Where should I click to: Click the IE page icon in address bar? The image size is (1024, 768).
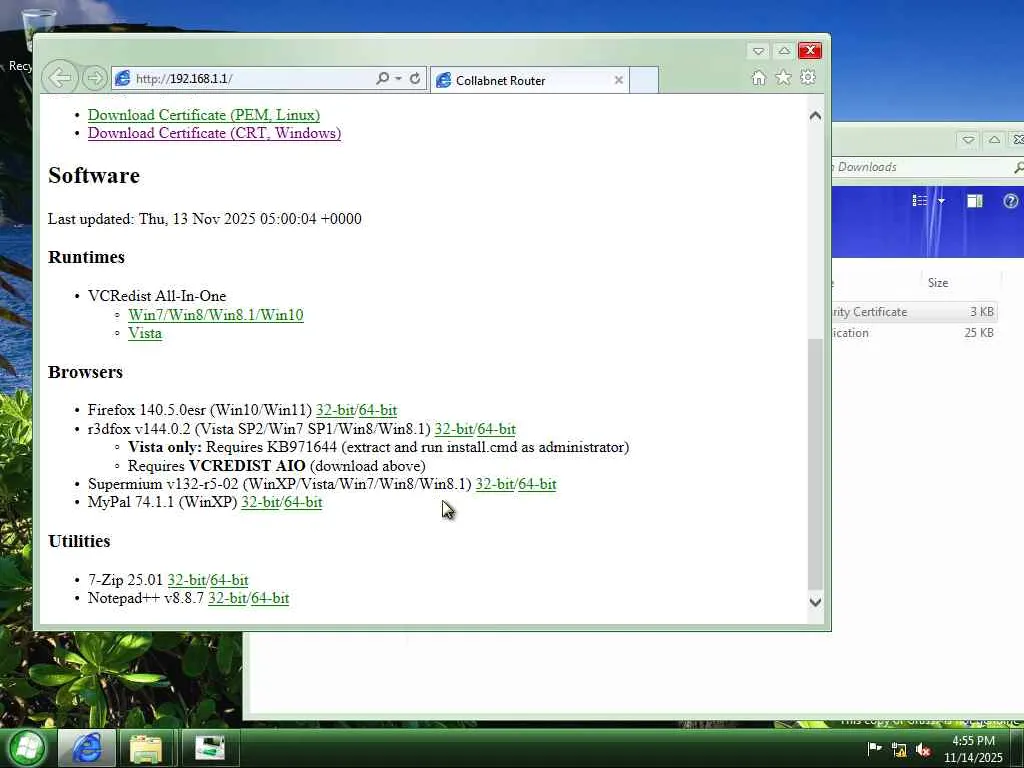[122, 78]
